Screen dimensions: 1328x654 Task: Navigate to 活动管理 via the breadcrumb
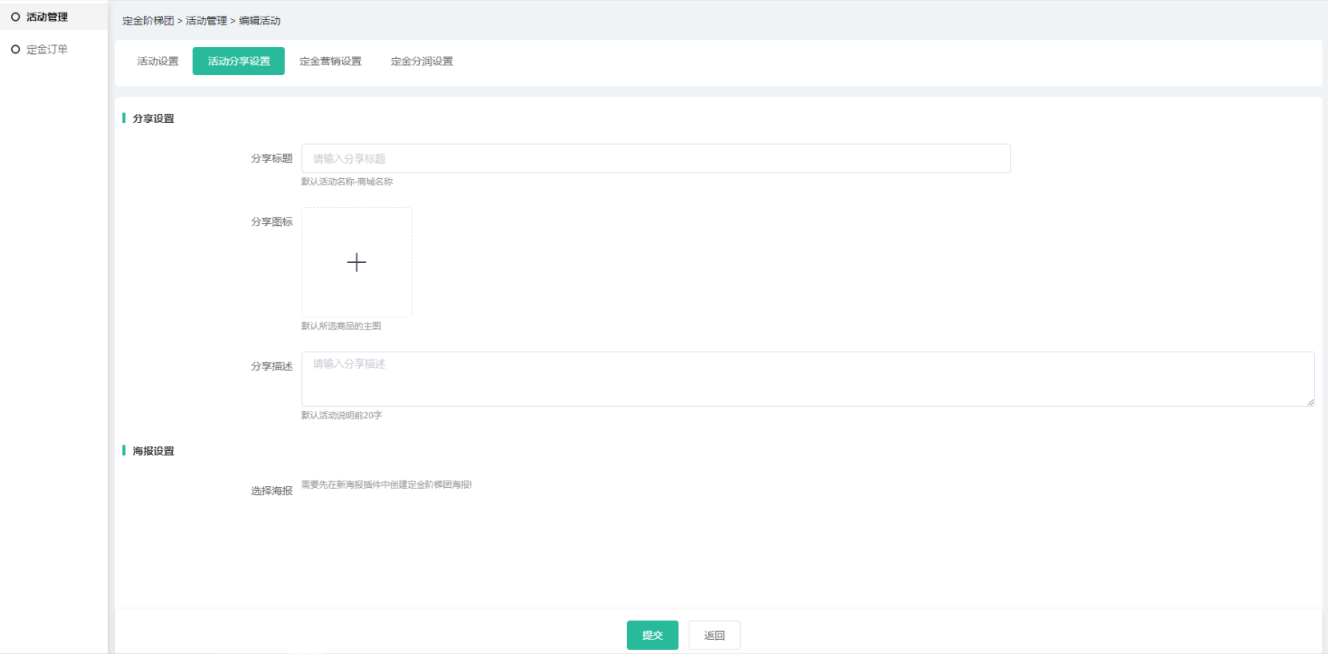207,21
